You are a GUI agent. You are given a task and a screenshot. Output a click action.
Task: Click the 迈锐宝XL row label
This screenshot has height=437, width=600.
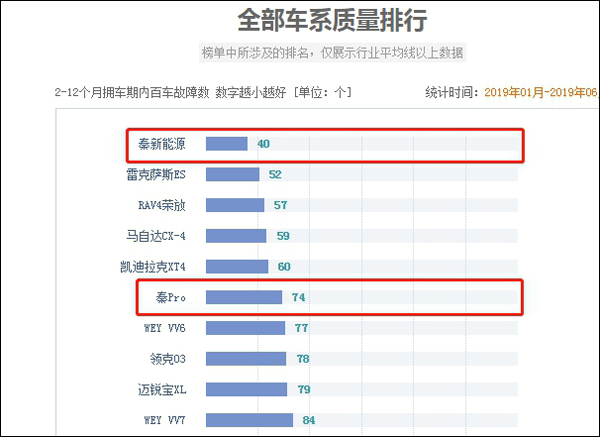[x=162, y=390]
